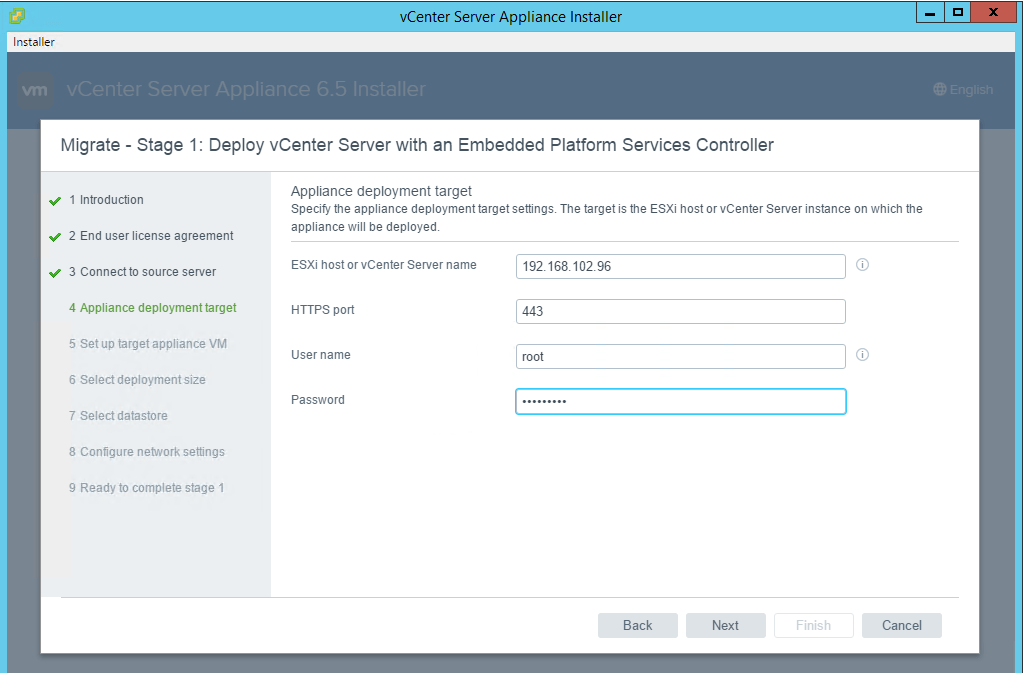Open the Installer menu
Image resolution: width=1023 pixels, height=673 pixels.
click(x=34, y=42)
